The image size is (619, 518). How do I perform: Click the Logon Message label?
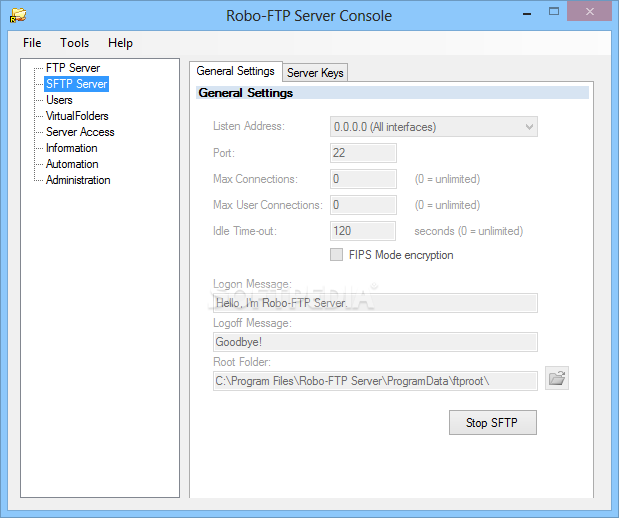coord(252,284)
